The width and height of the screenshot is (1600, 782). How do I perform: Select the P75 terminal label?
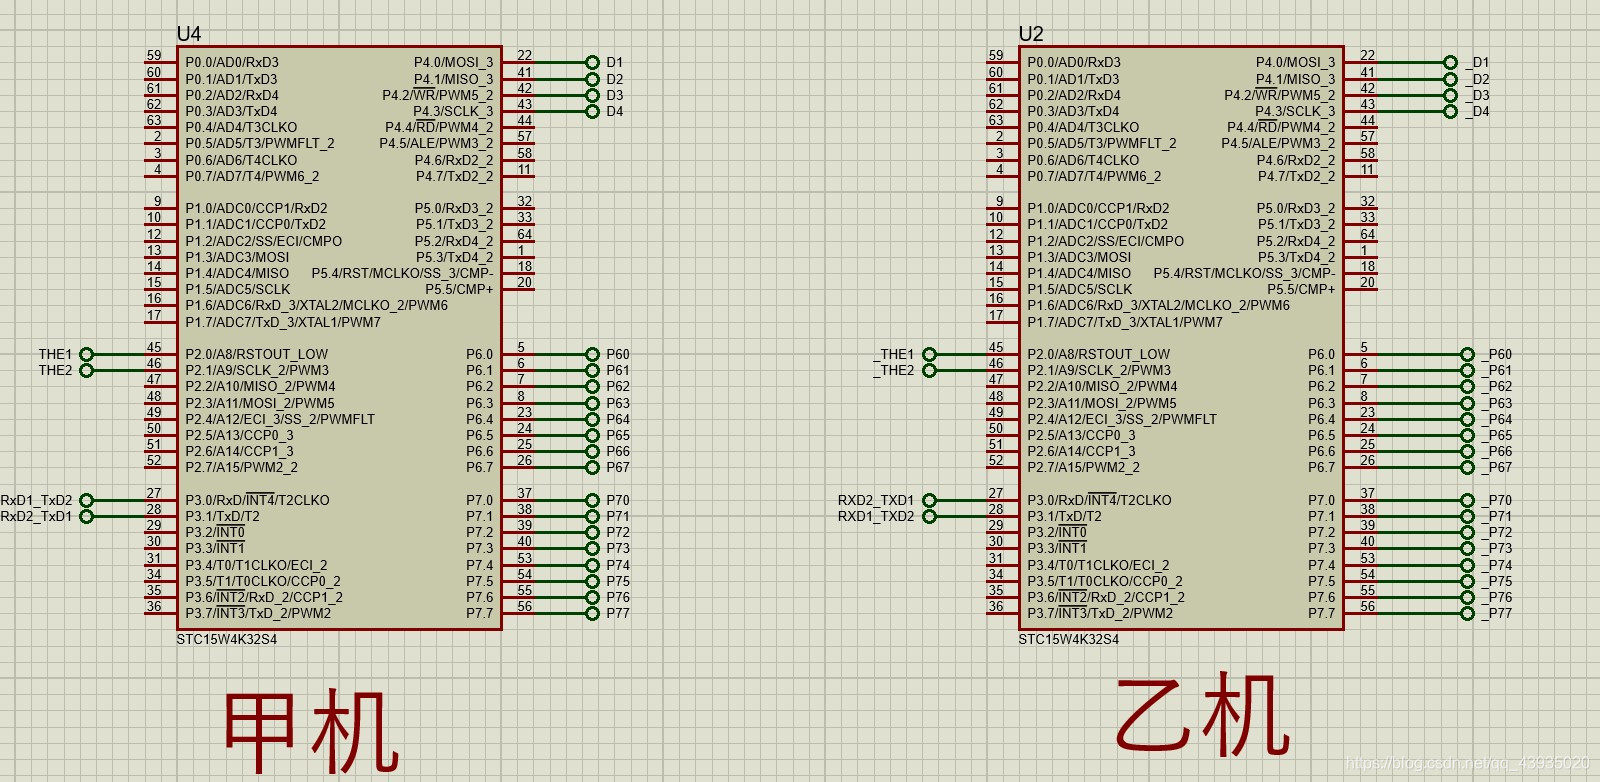pos(618,581)
